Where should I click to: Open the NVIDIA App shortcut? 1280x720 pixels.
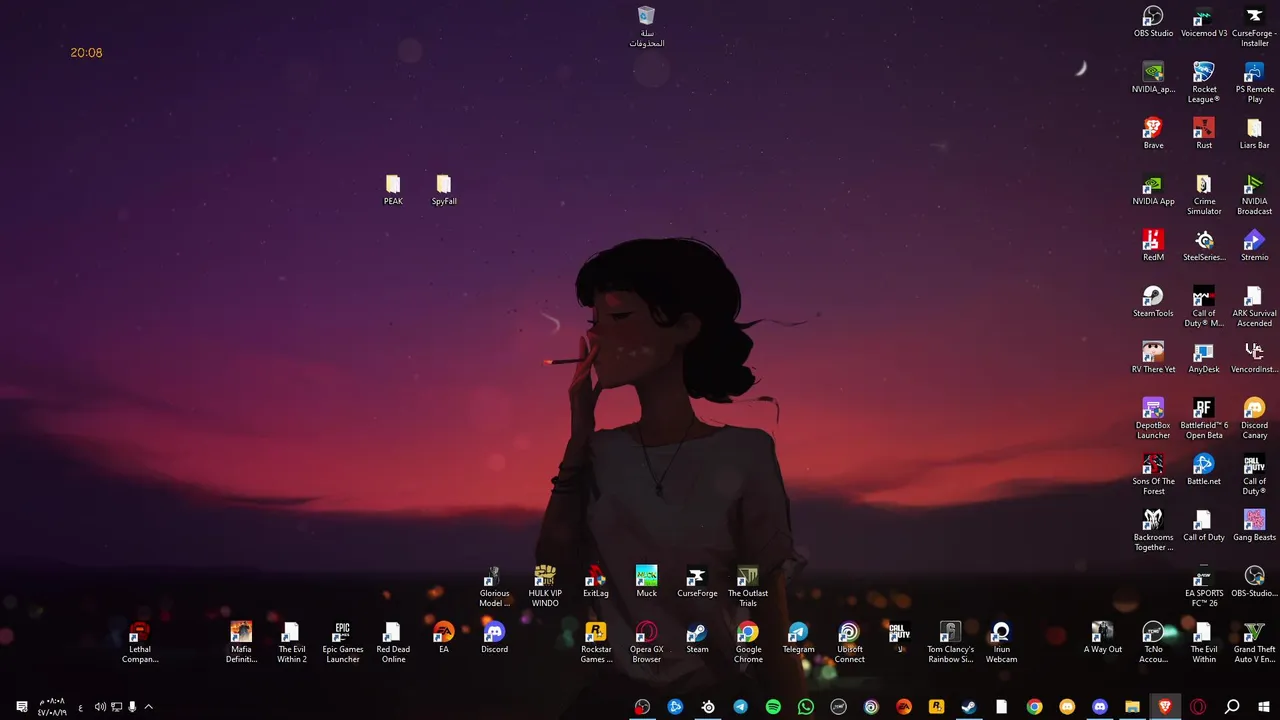(x=1153, y=190)
